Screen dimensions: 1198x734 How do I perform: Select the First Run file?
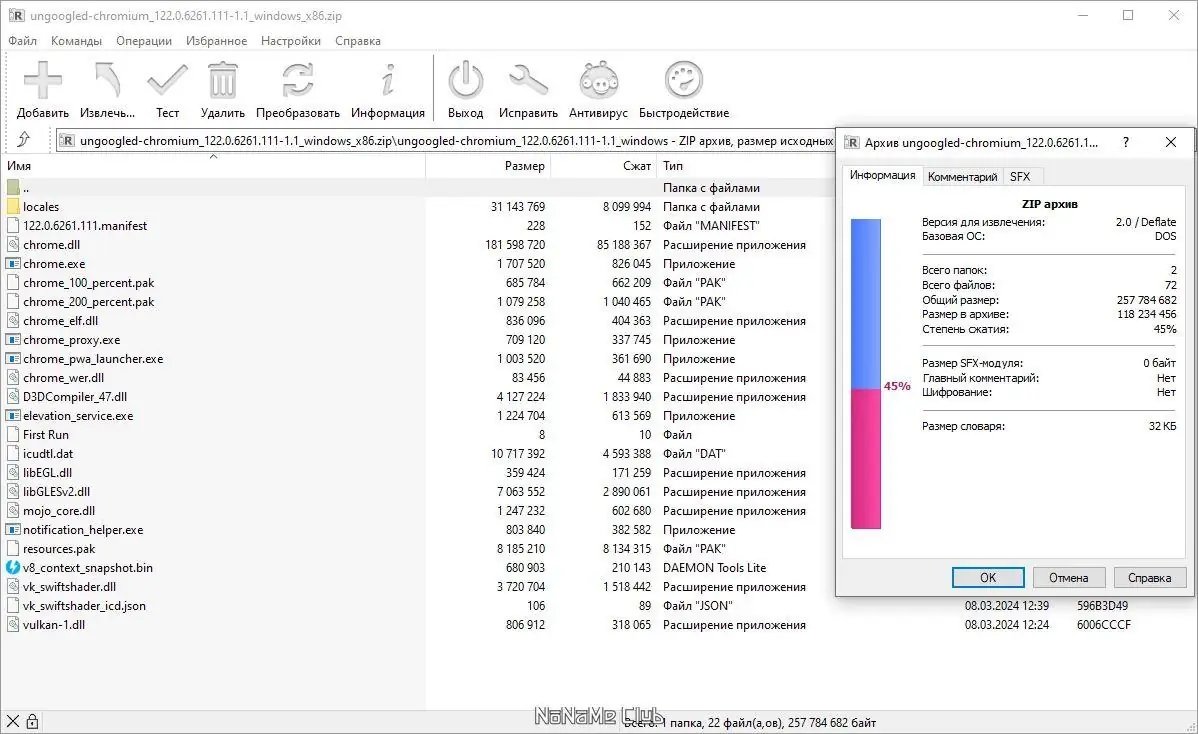[x=46, y=435]
